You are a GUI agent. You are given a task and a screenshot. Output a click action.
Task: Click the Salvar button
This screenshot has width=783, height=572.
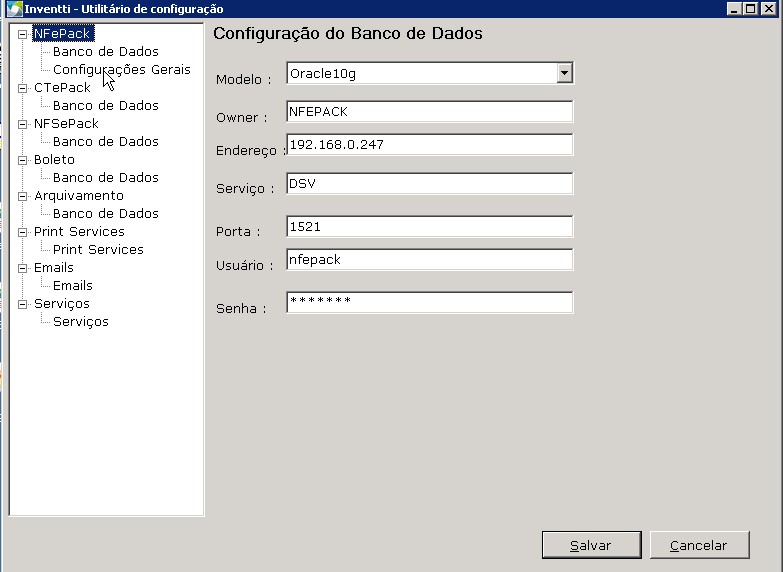click(590, 545)
